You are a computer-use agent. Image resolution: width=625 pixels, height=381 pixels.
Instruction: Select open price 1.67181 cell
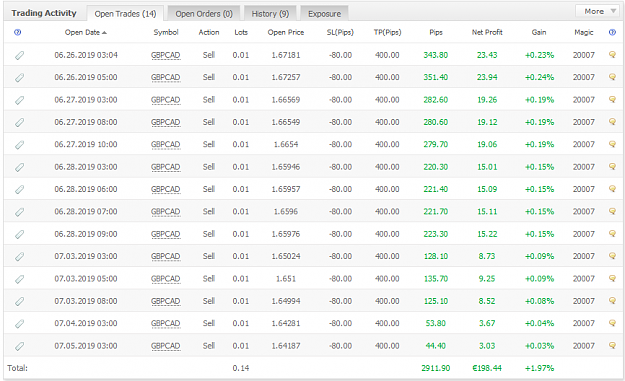286,55
